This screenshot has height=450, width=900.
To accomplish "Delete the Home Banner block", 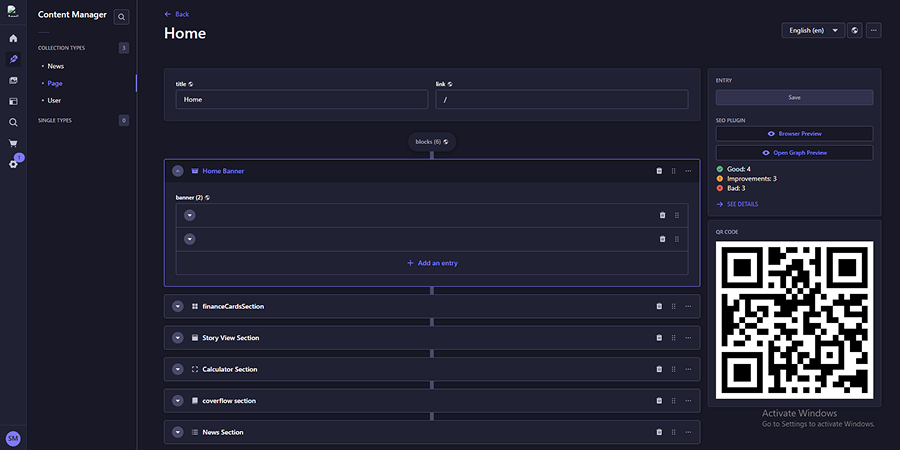I will [659, 171].
